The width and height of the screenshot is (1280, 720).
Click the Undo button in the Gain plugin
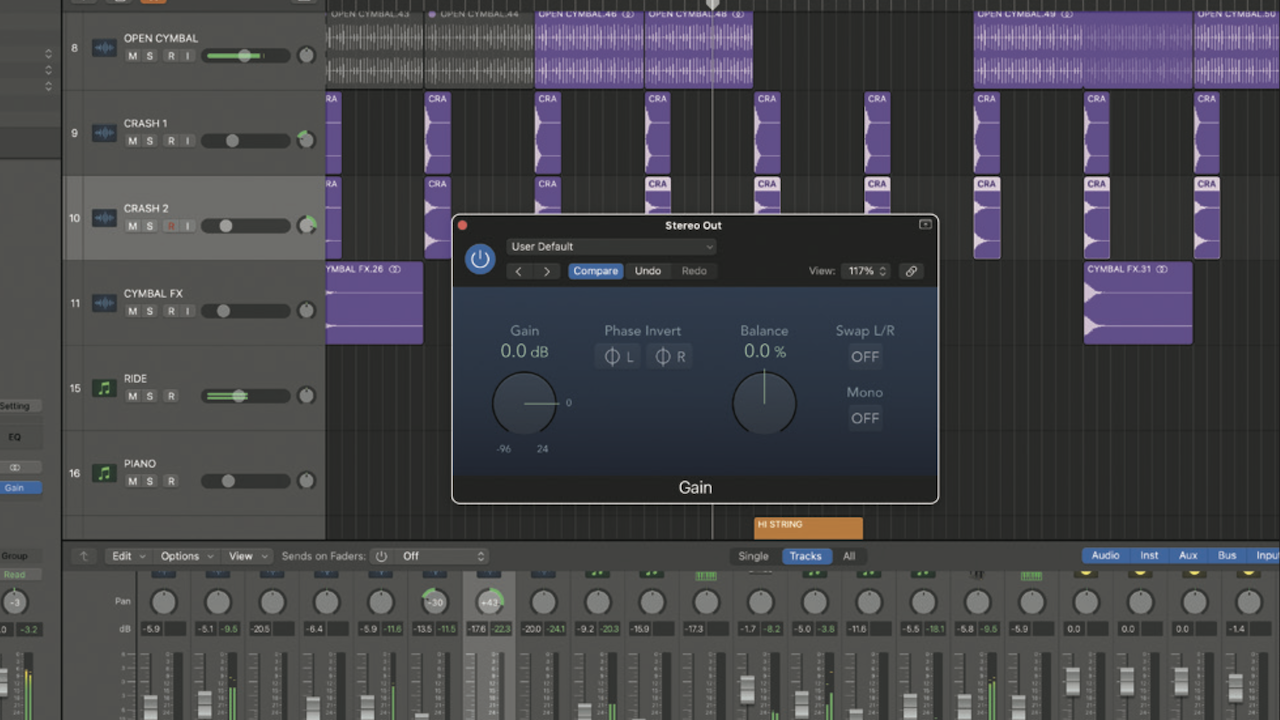648,270
